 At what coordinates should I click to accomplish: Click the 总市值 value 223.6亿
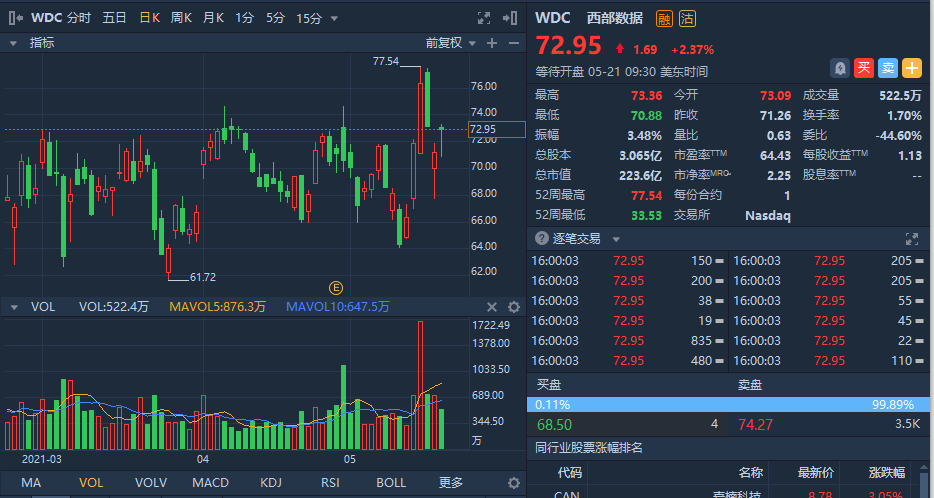(640, 175)
